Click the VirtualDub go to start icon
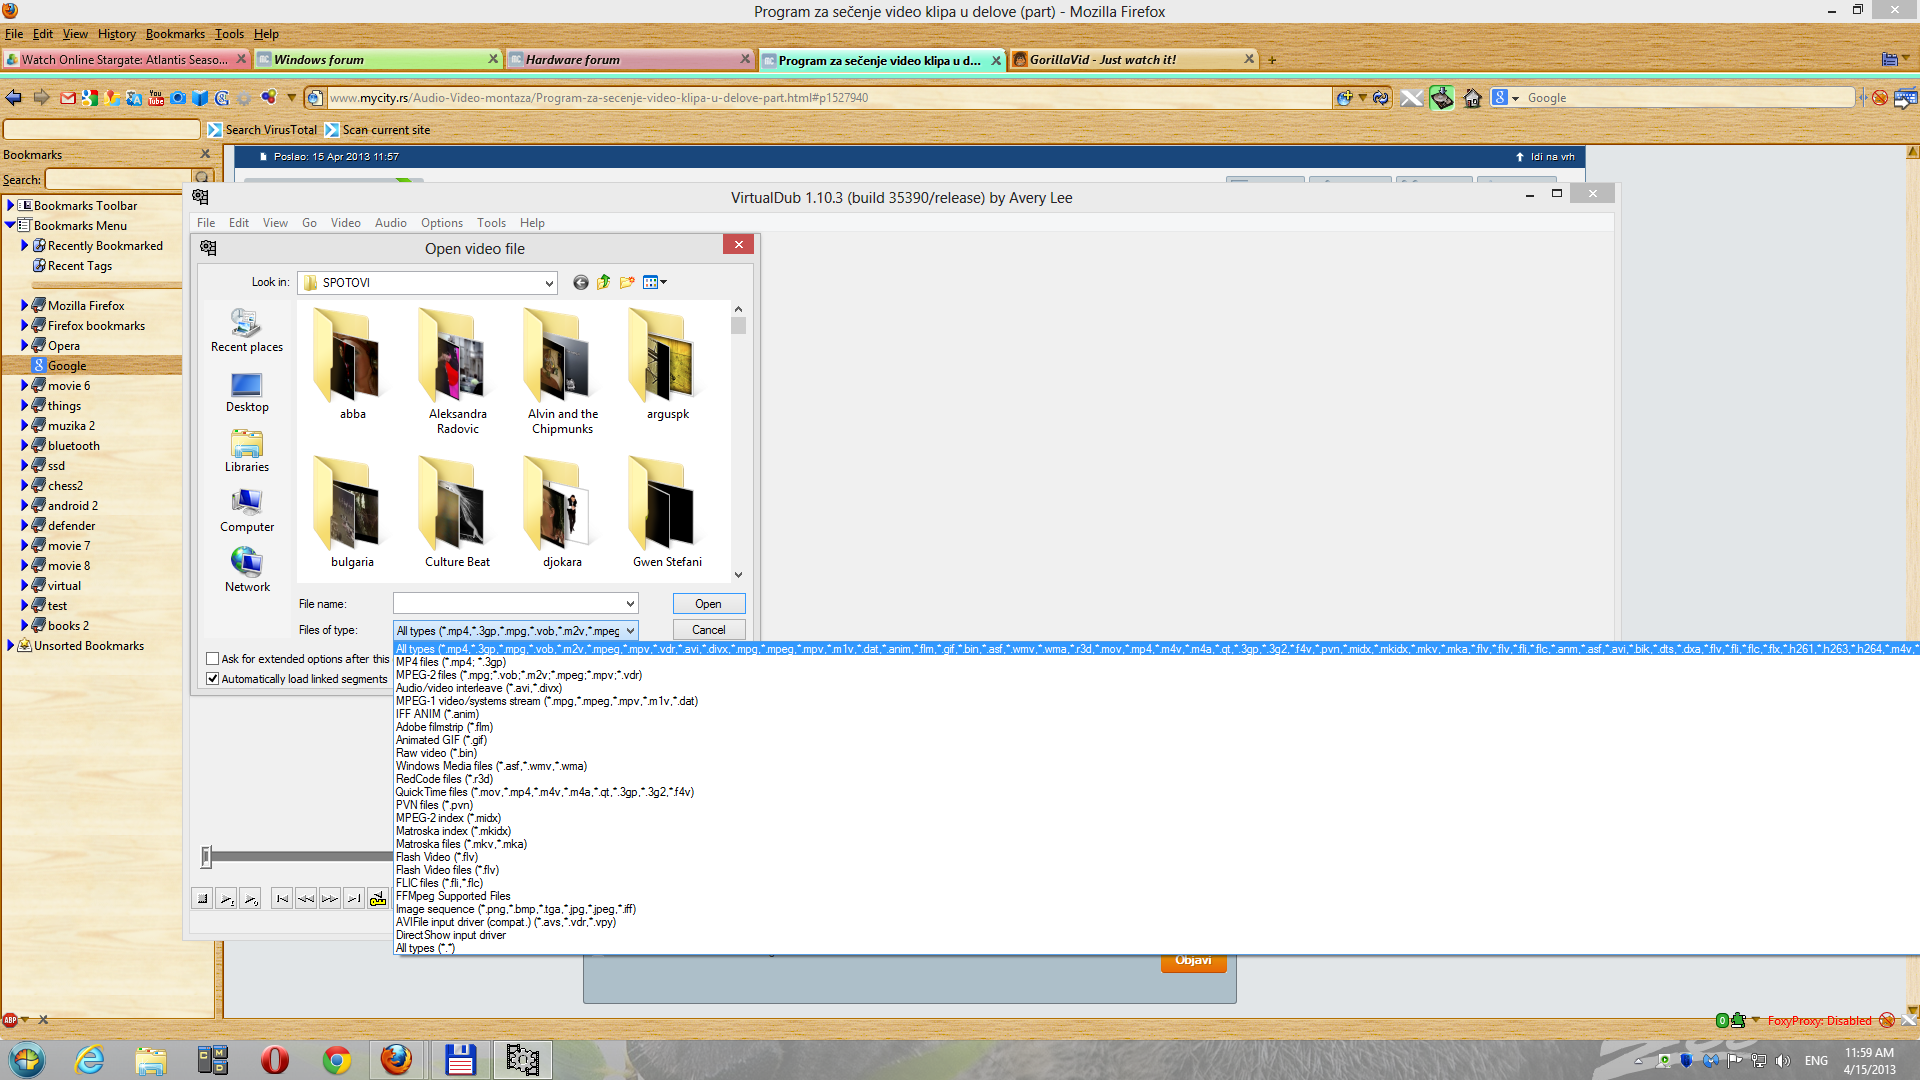The height and width of the screenshot is (1080, 1920). 282,899
